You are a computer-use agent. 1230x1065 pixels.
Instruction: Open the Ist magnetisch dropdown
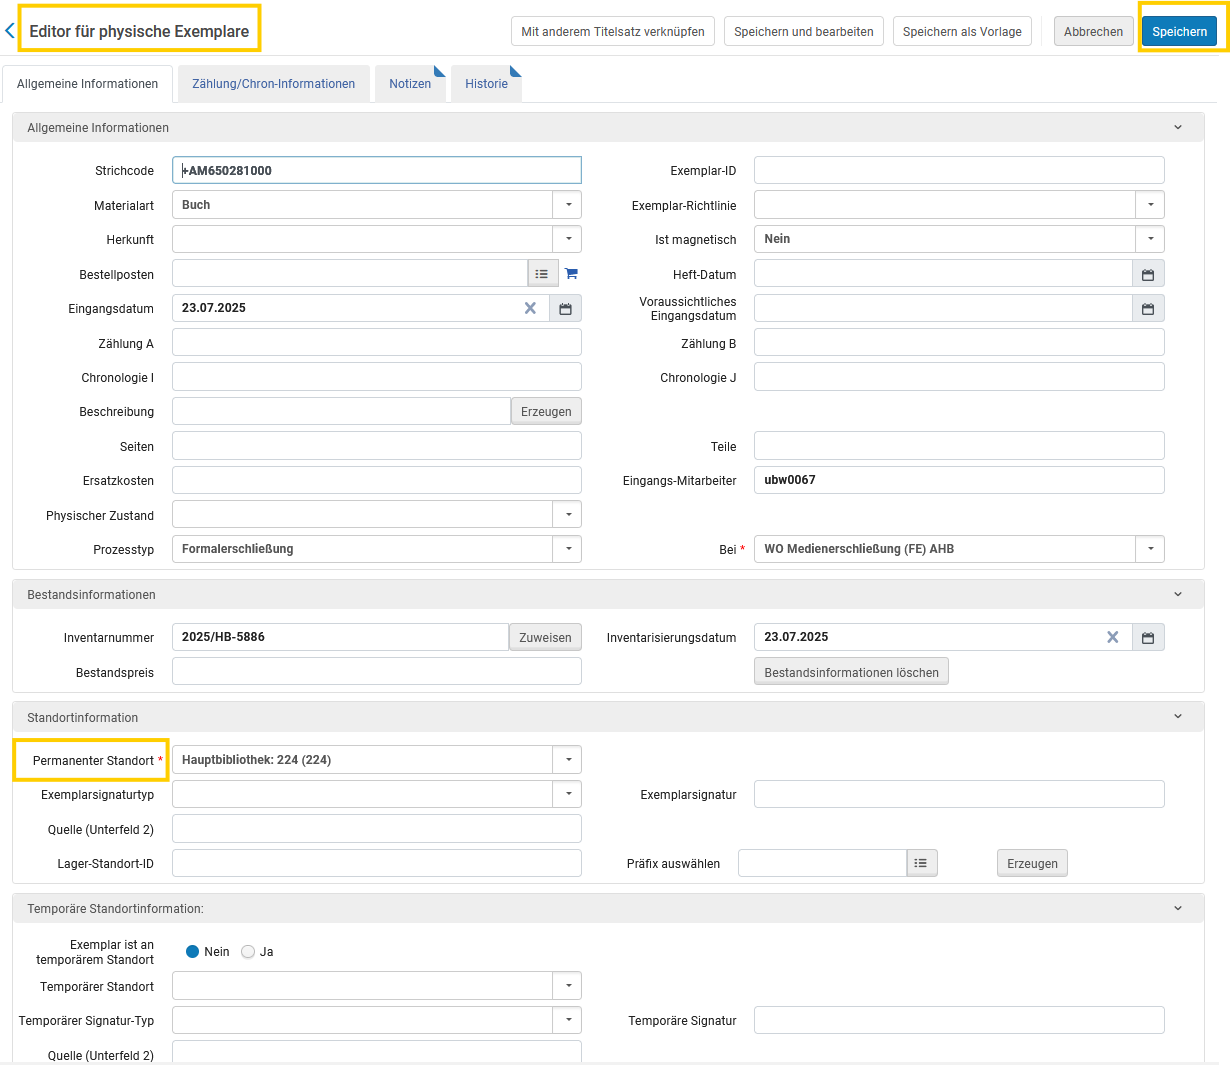[x=1150, y=239]
